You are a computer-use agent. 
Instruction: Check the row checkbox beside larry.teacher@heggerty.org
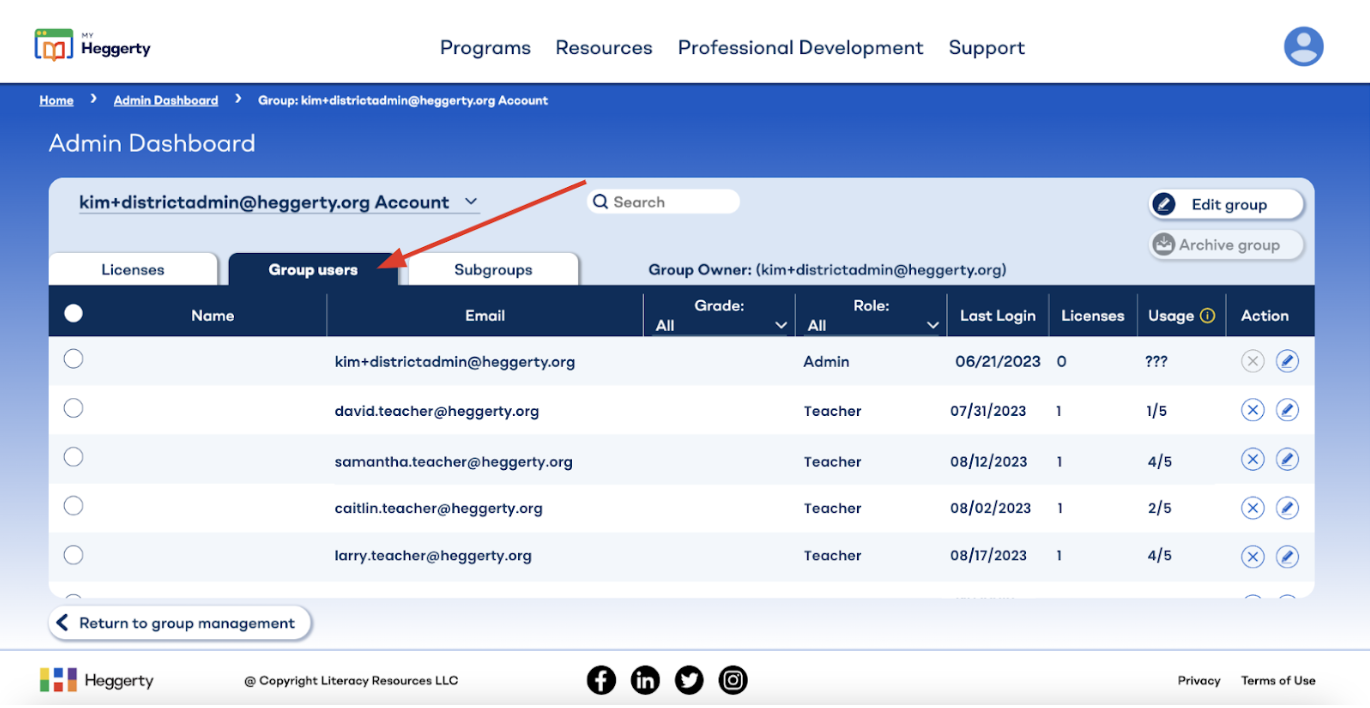point(73,555)
